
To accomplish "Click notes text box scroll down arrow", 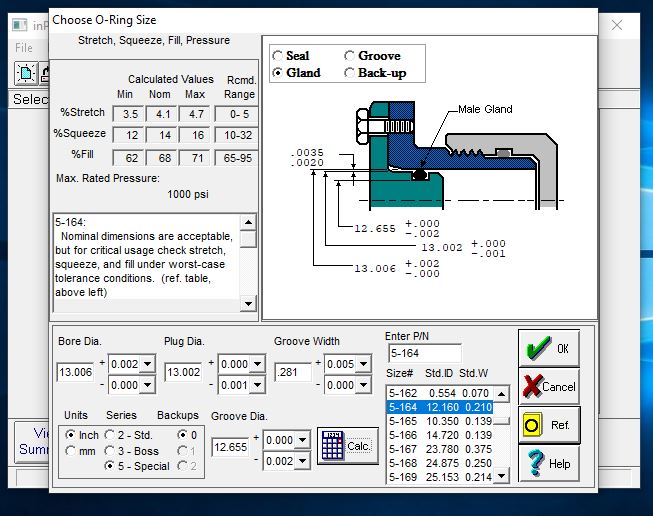I will point(248,304).
